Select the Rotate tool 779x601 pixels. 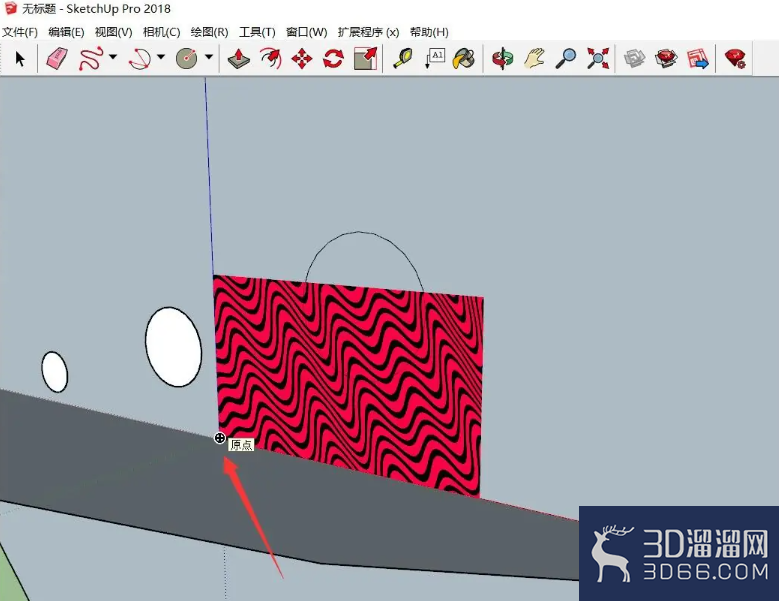coord(333,59)
